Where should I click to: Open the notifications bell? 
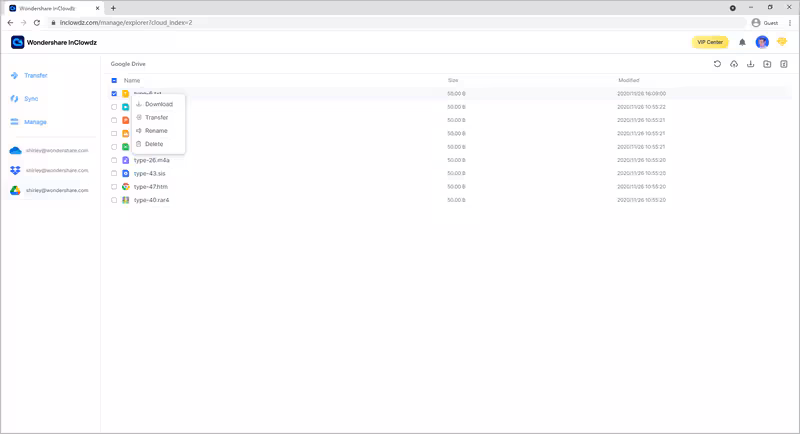click(742, 42)
